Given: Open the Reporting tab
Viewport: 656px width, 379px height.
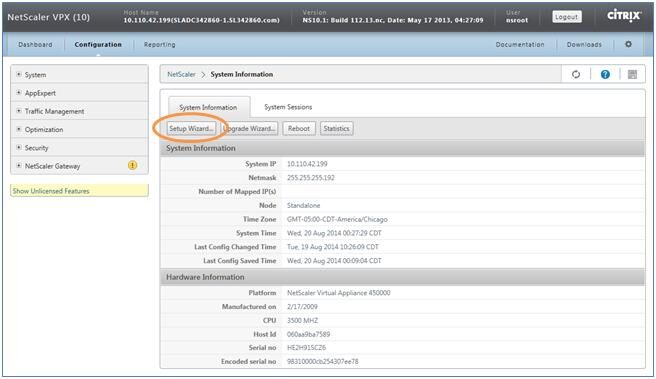Looking at the screenshot, I should [159, 44].
